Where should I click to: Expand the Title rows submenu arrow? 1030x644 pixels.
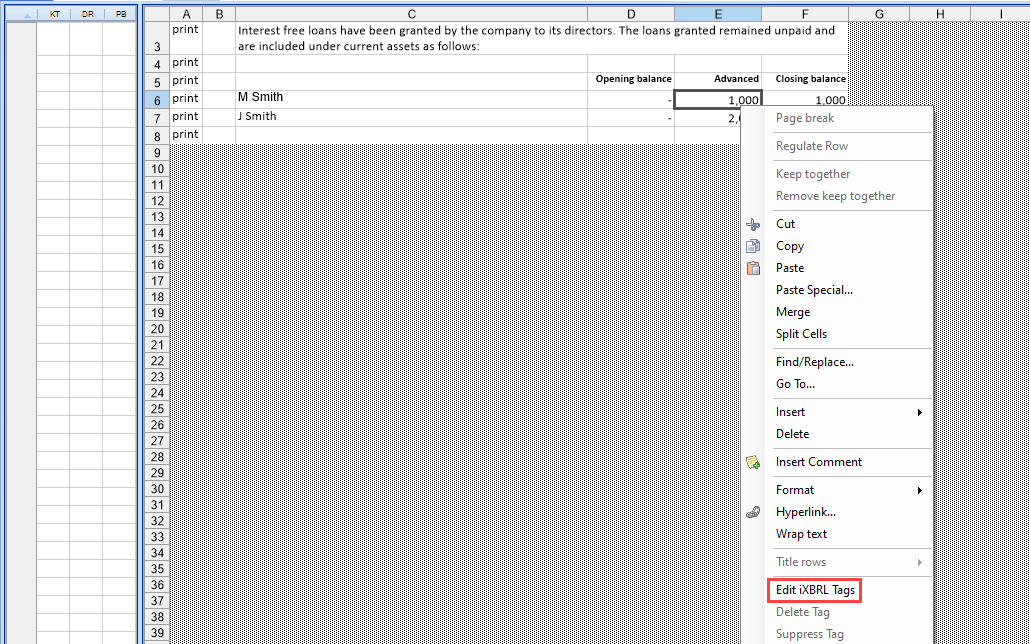[x=920, y=563]
